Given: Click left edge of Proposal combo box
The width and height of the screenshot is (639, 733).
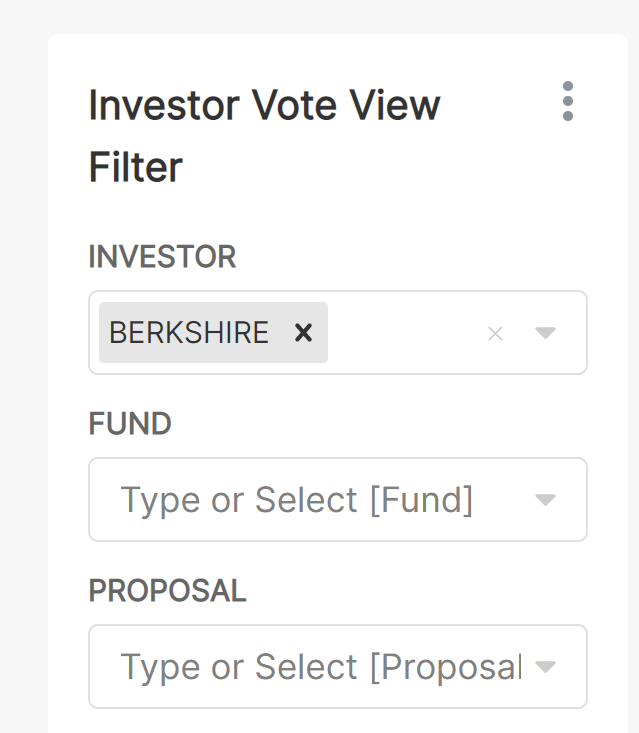Looking at the screenshot, I should [100, 667].
